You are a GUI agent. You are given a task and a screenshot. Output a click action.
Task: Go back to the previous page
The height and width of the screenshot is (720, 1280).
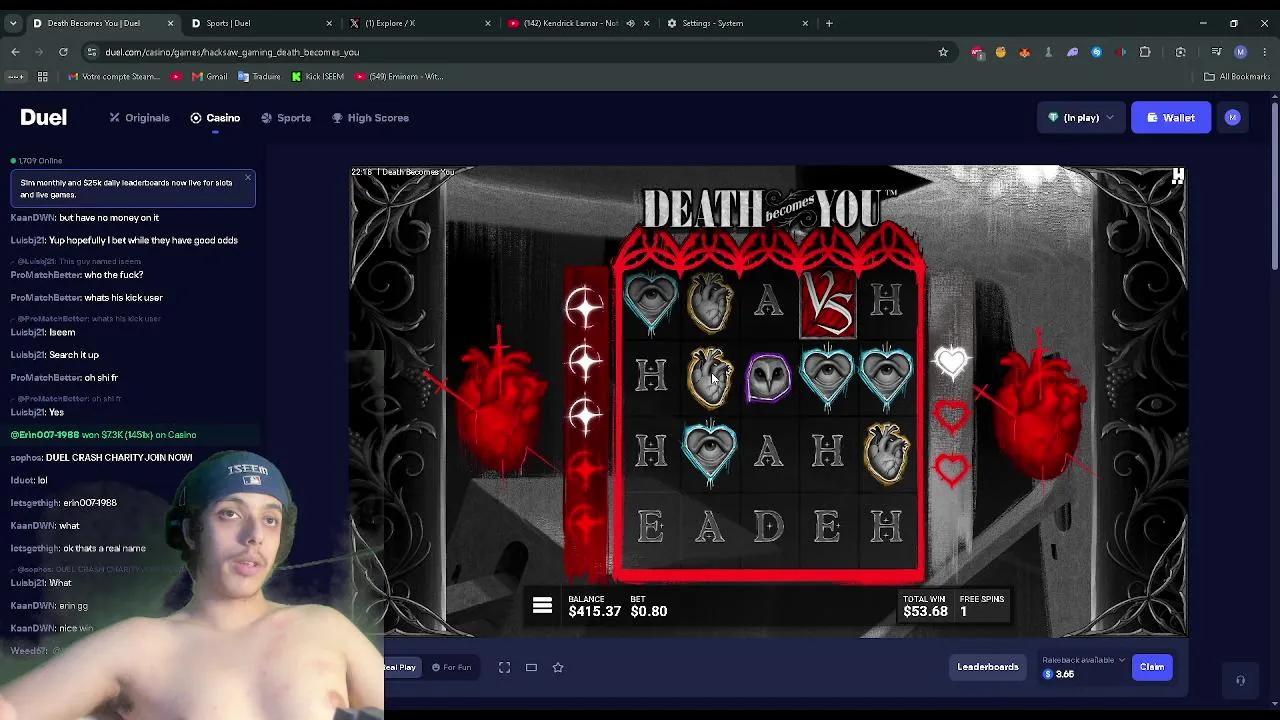point(15,52)
